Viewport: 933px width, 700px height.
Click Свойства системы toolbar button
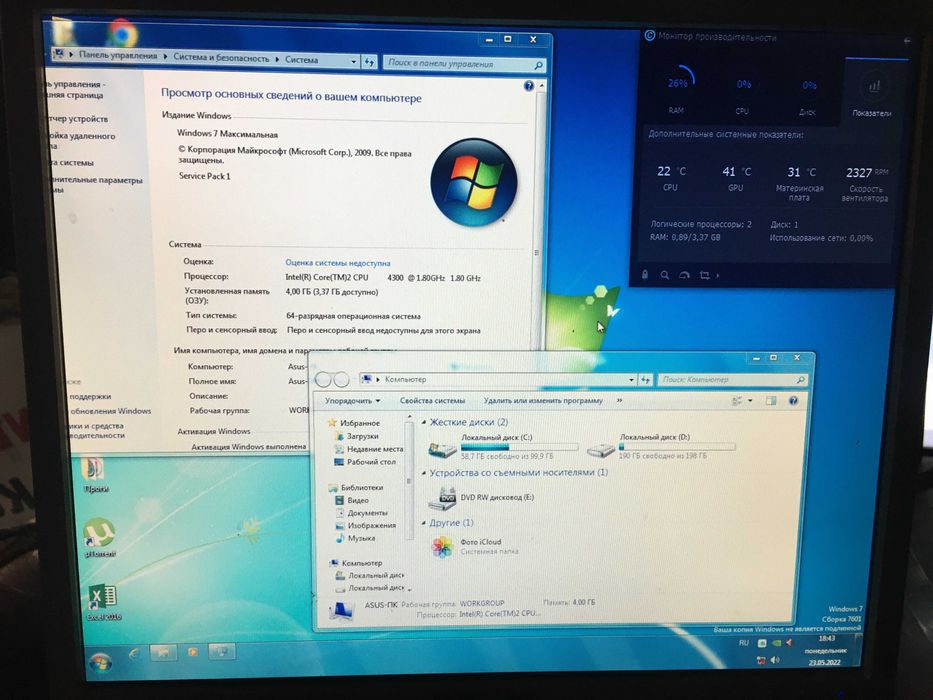click(x=433, y=401)
